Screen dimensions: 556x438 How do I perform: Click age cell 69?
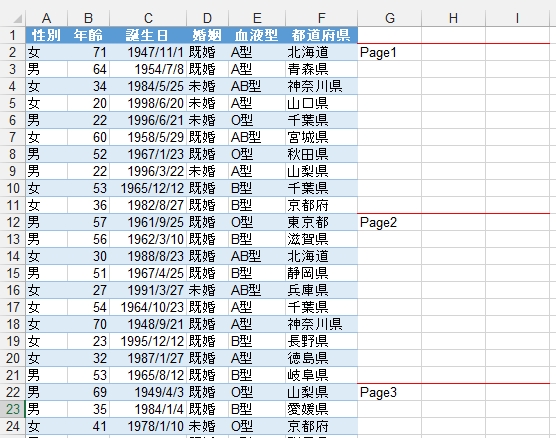point(88,392)
